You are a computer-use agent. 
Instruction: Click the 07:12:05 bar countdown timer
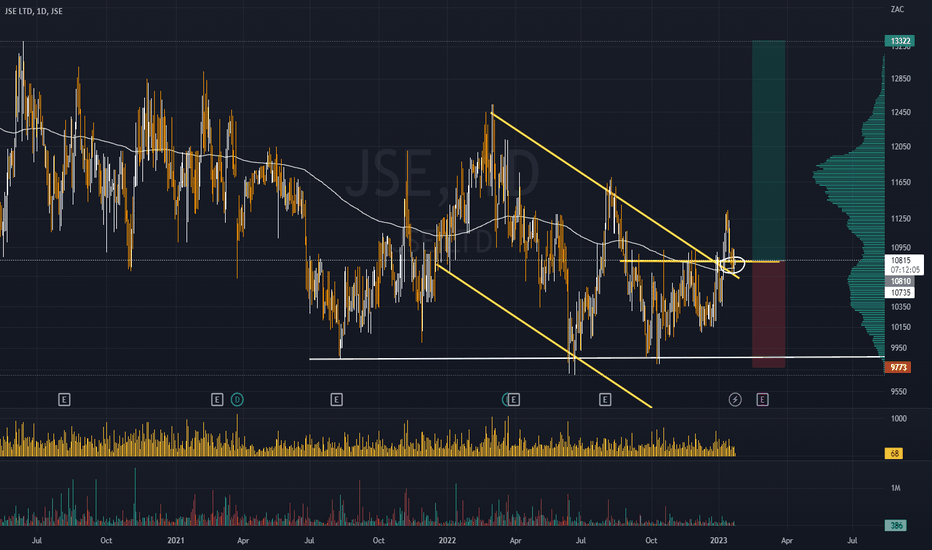pyautogui.click(x=905, y=270)
